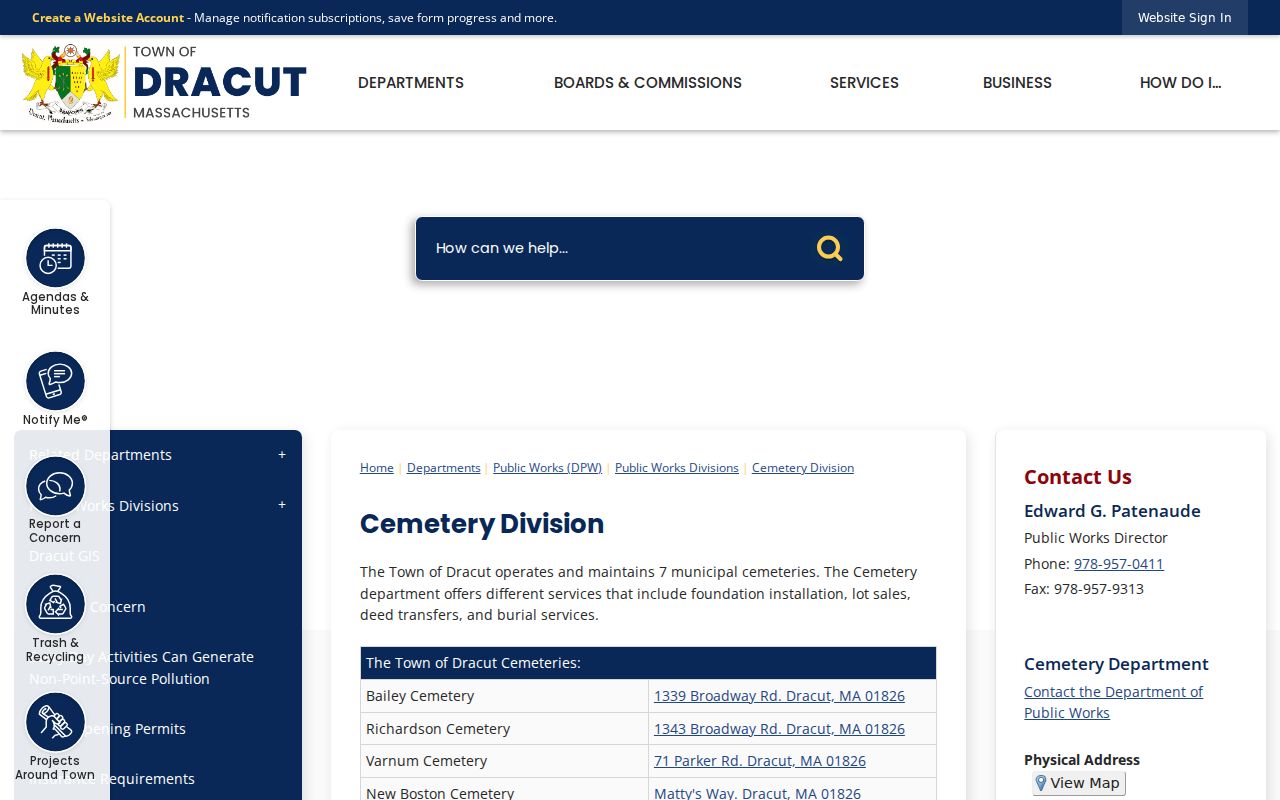This screenshot has width=1280, height=800.
Task: Click the search magnifier icon
Action: click(829, 248)
